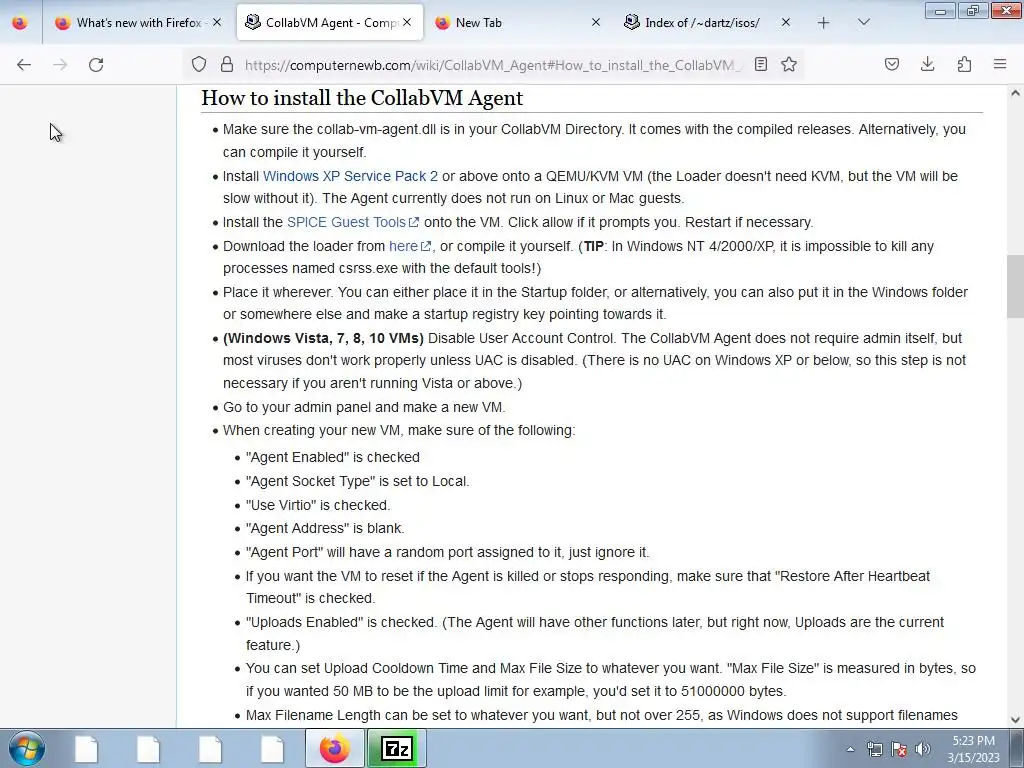
Task: Open tracking protection shield icon
Action: tap(199, 64)
